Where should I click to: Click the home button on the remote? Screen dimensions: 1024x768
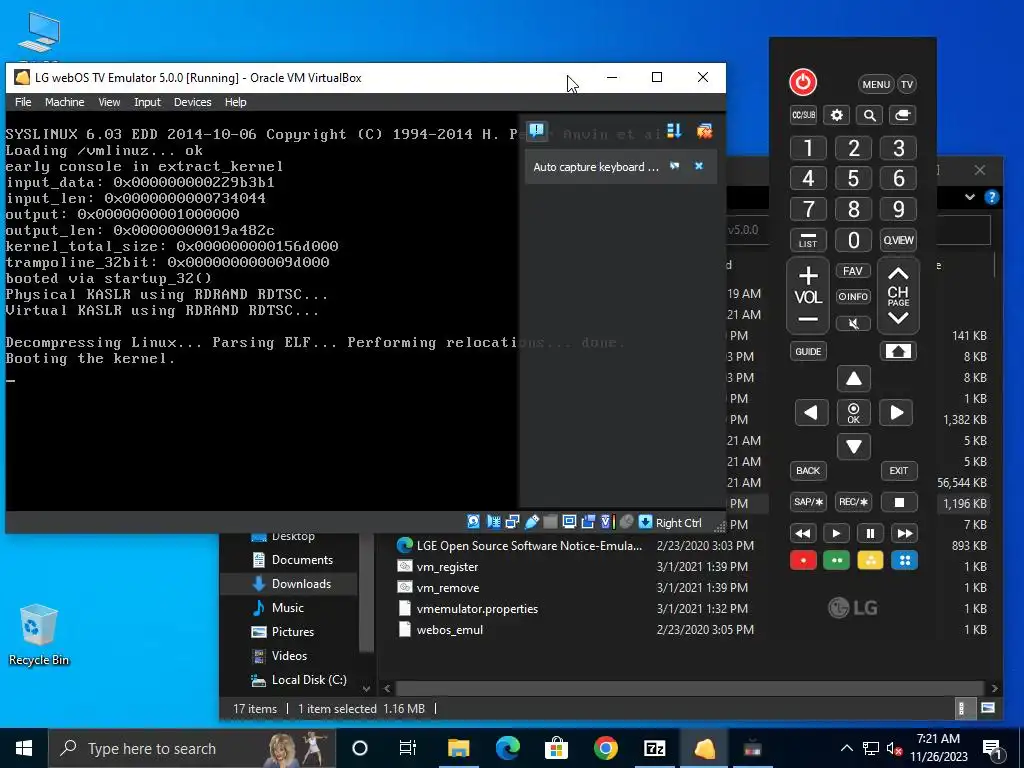[x=898, y=351]
